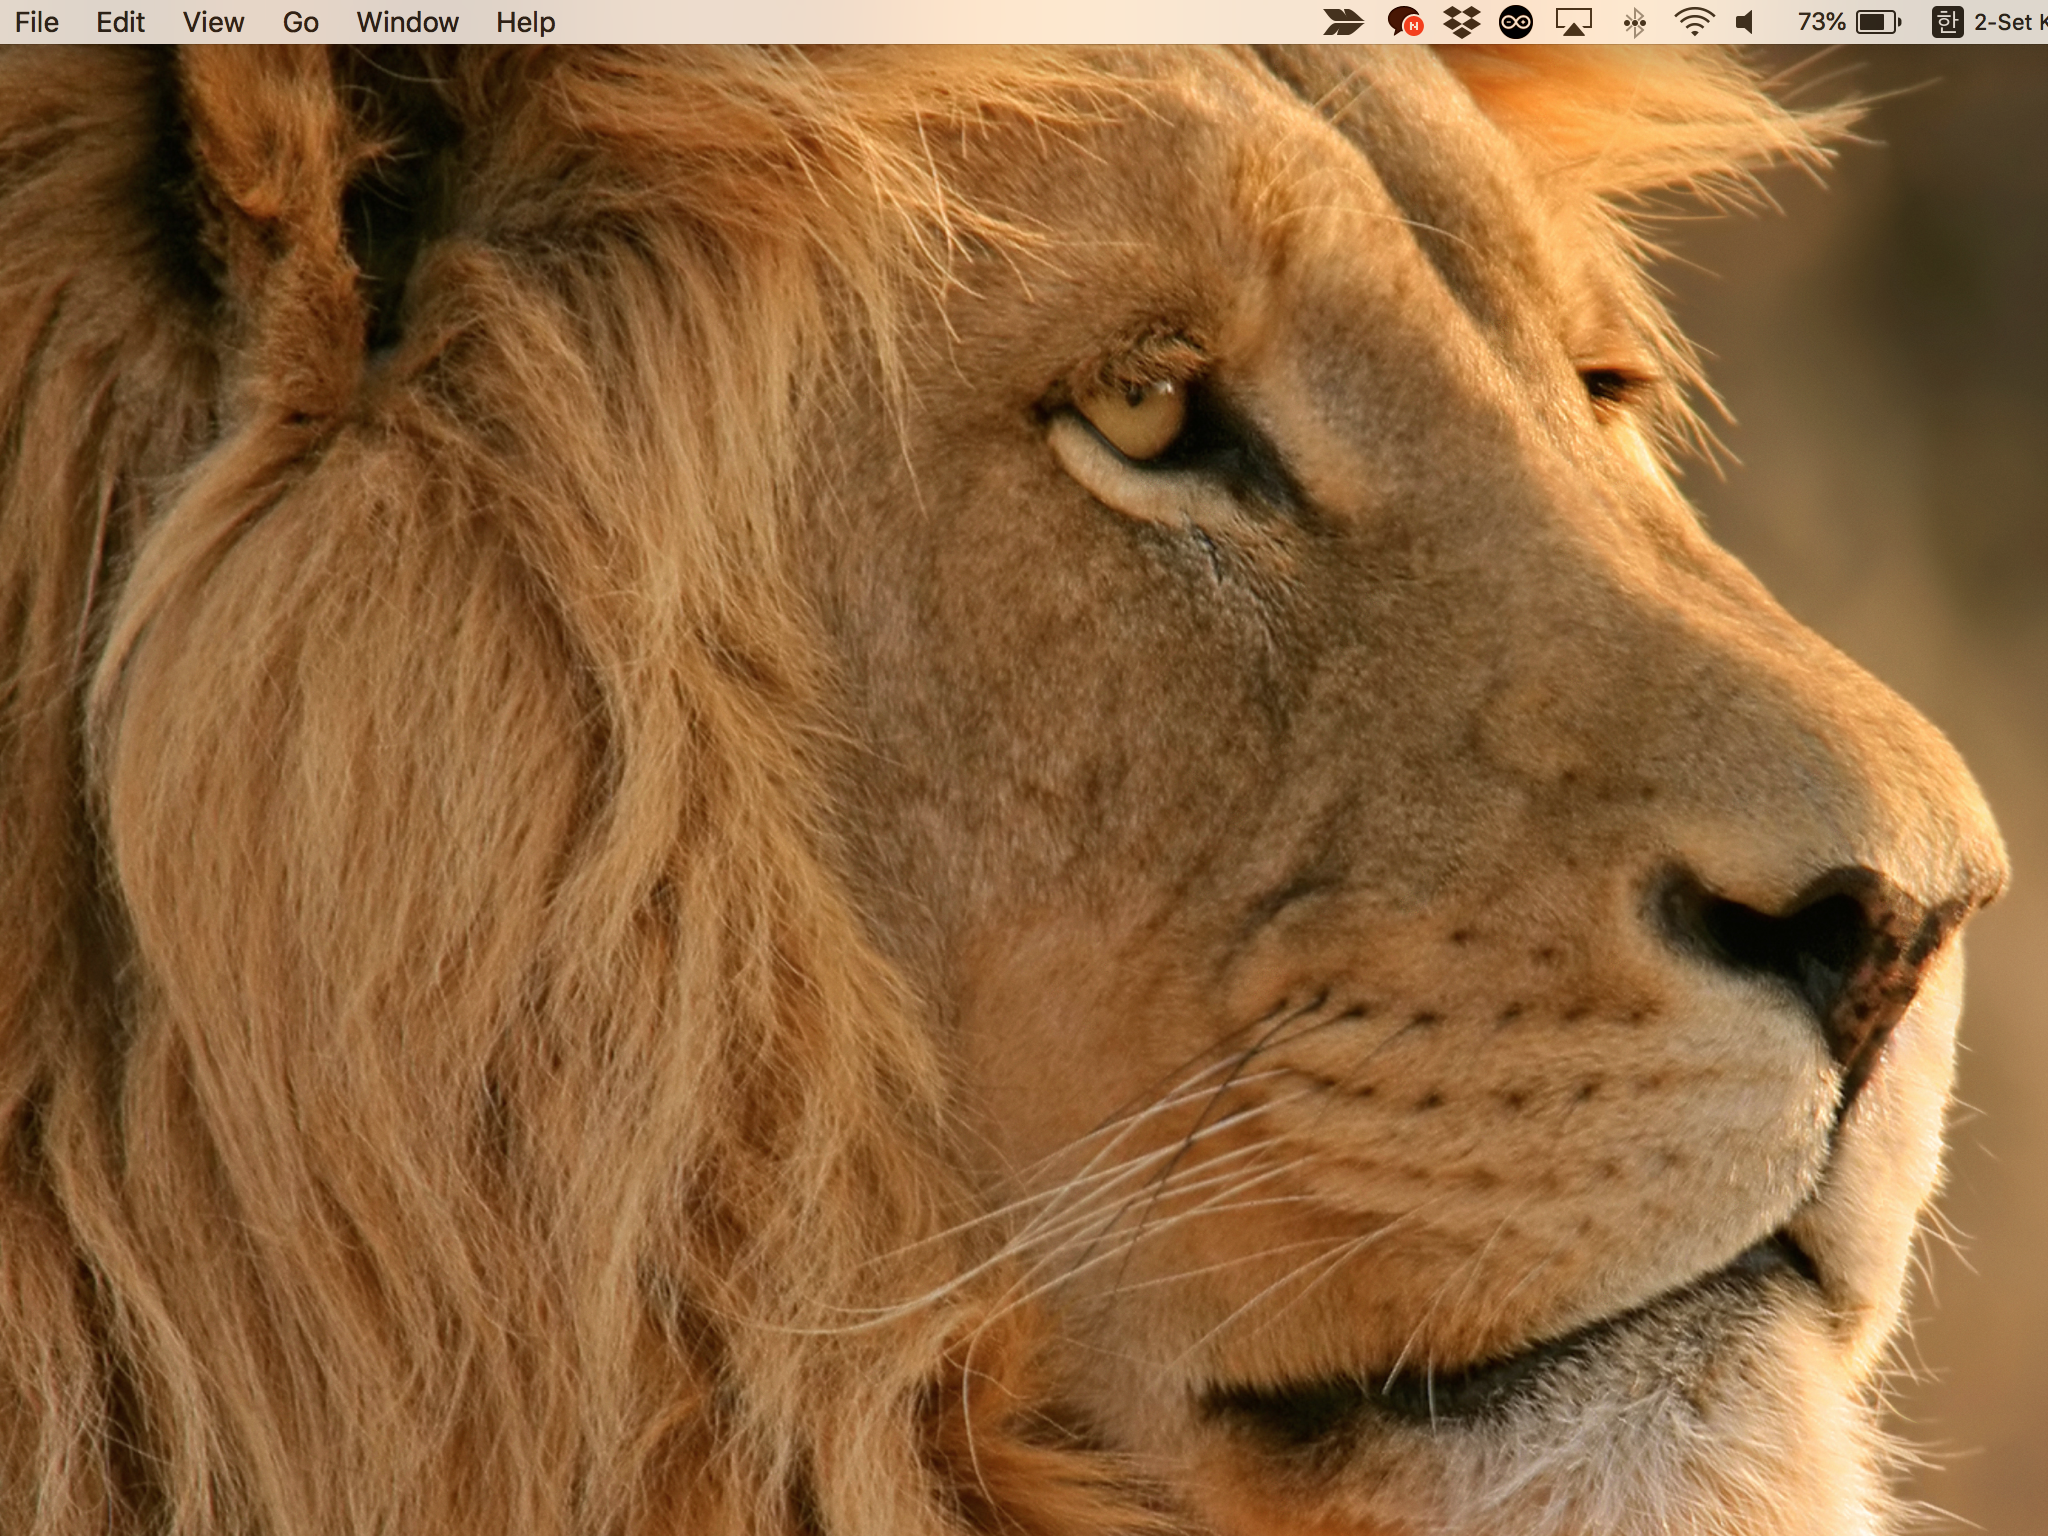Click the black infinity circle icon
The image size is (2048, 1536).
pyautogui.click(x=1516, y=22)
